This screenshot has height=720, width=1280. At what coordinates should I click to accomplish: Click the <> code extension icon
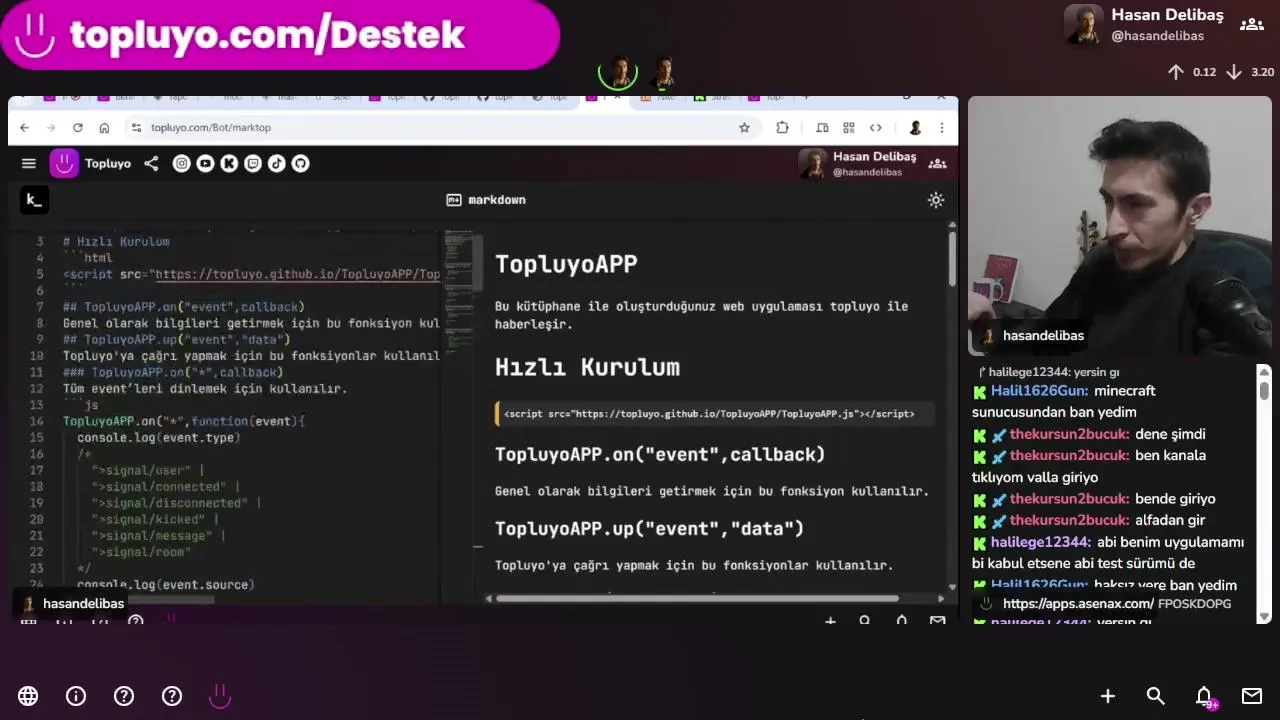click(876, 127)
